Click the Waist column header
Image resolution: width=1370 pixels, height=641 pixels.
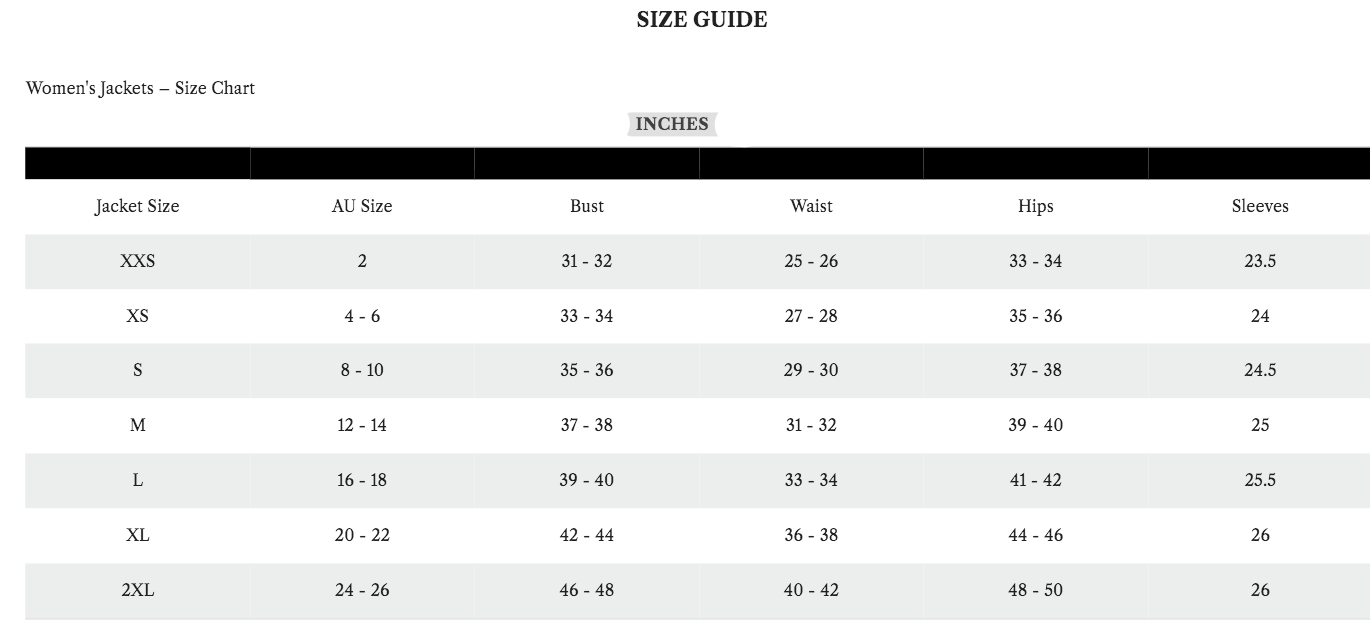(x=811, y=206)
